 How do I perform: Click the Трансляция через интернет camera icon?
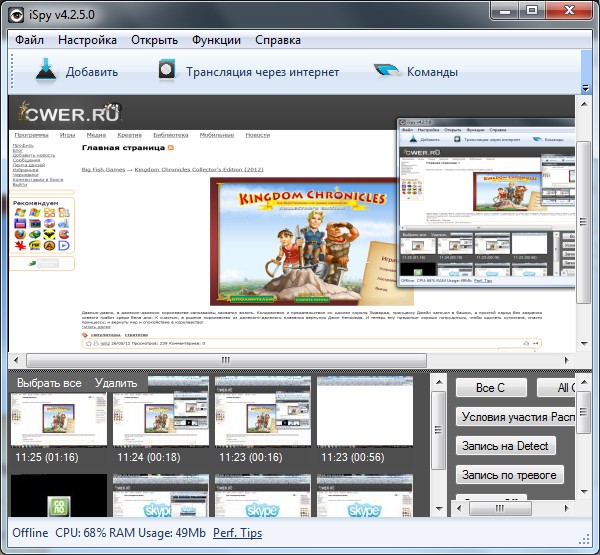[168, 71]
